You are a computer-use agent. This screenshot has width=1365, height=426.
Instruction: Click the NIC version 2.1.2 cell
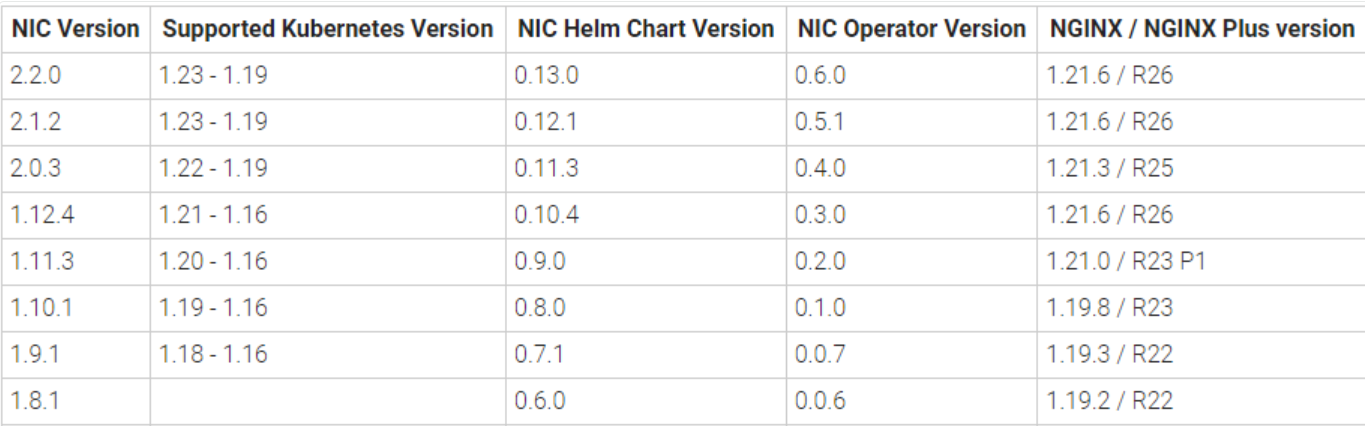point(35,122)
